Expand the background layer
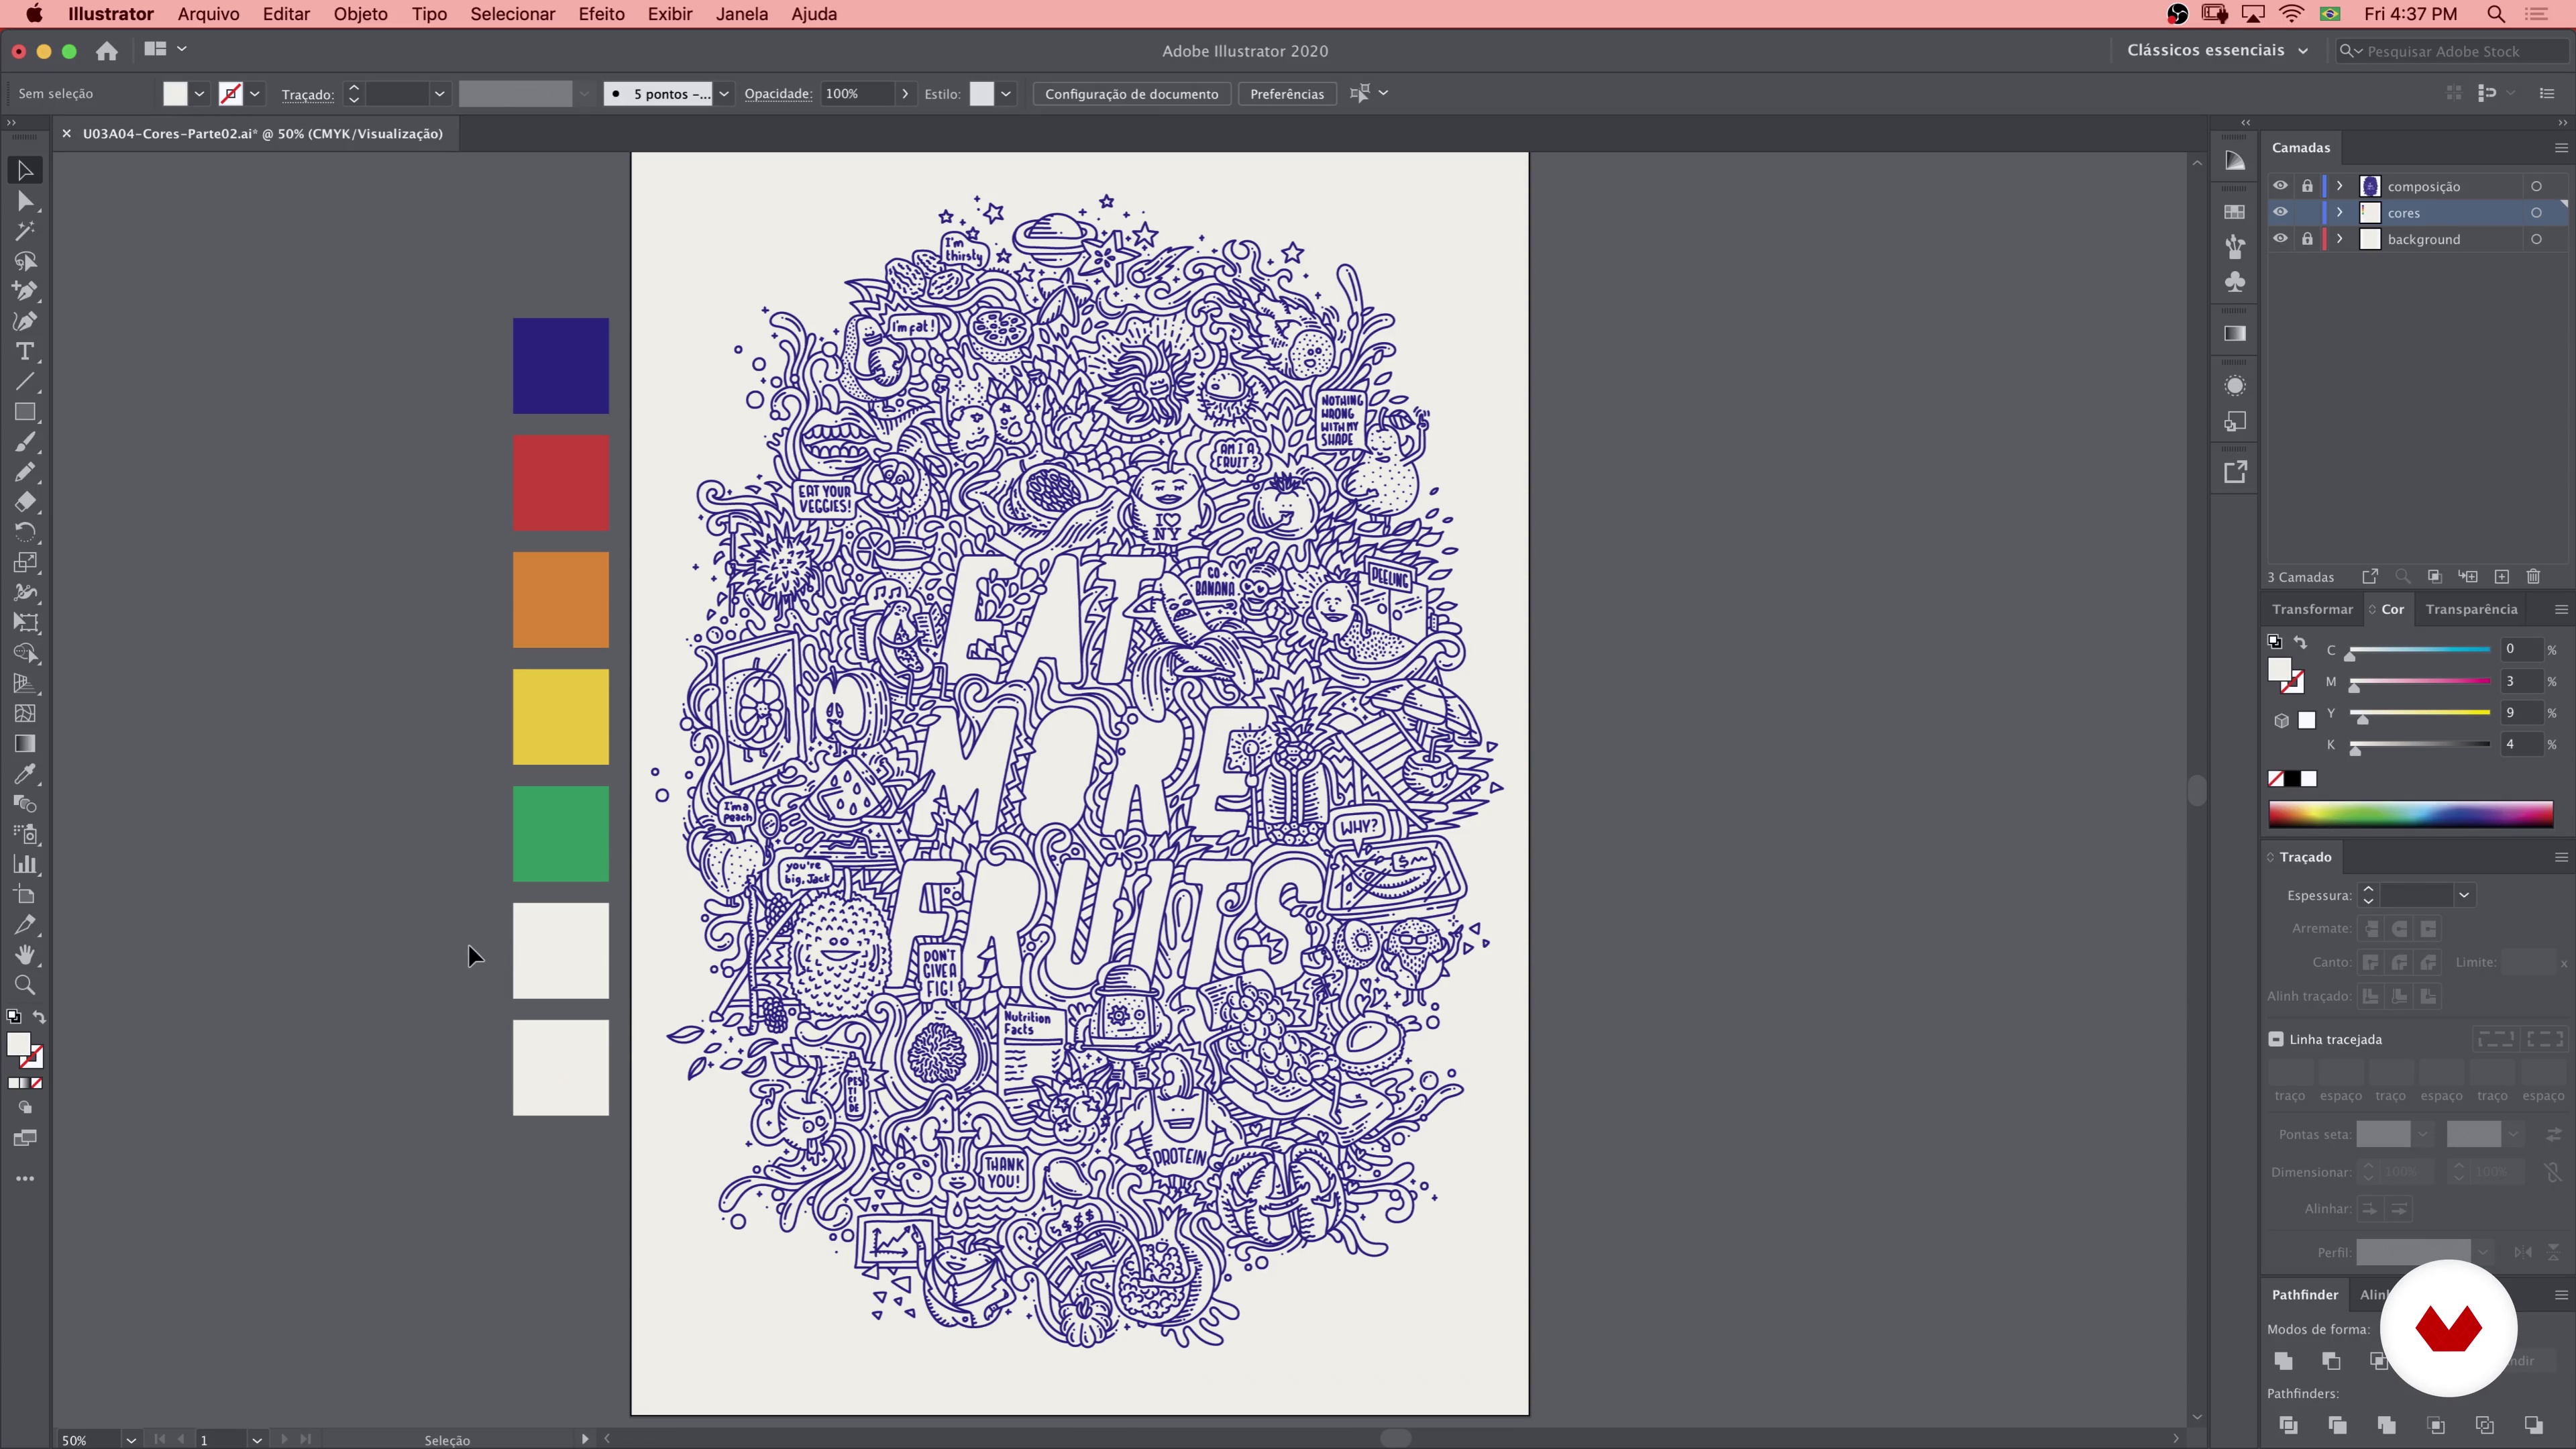2576x1449 pixels. (x=2340, y=239)
